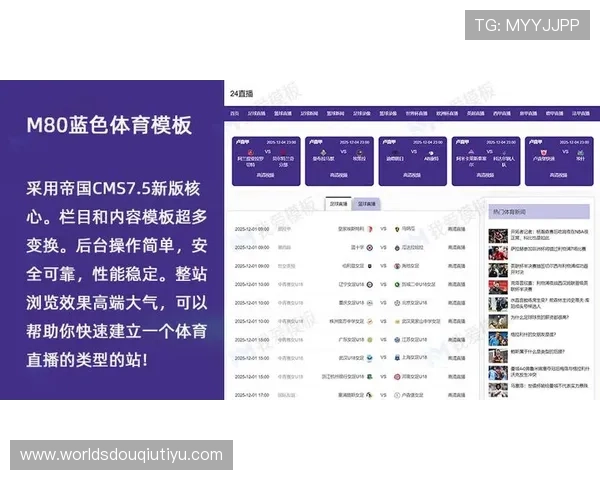The image size is (600, 480).
Task: Click away team logo in third 卢森甲 card
Action: click(431, 153)
